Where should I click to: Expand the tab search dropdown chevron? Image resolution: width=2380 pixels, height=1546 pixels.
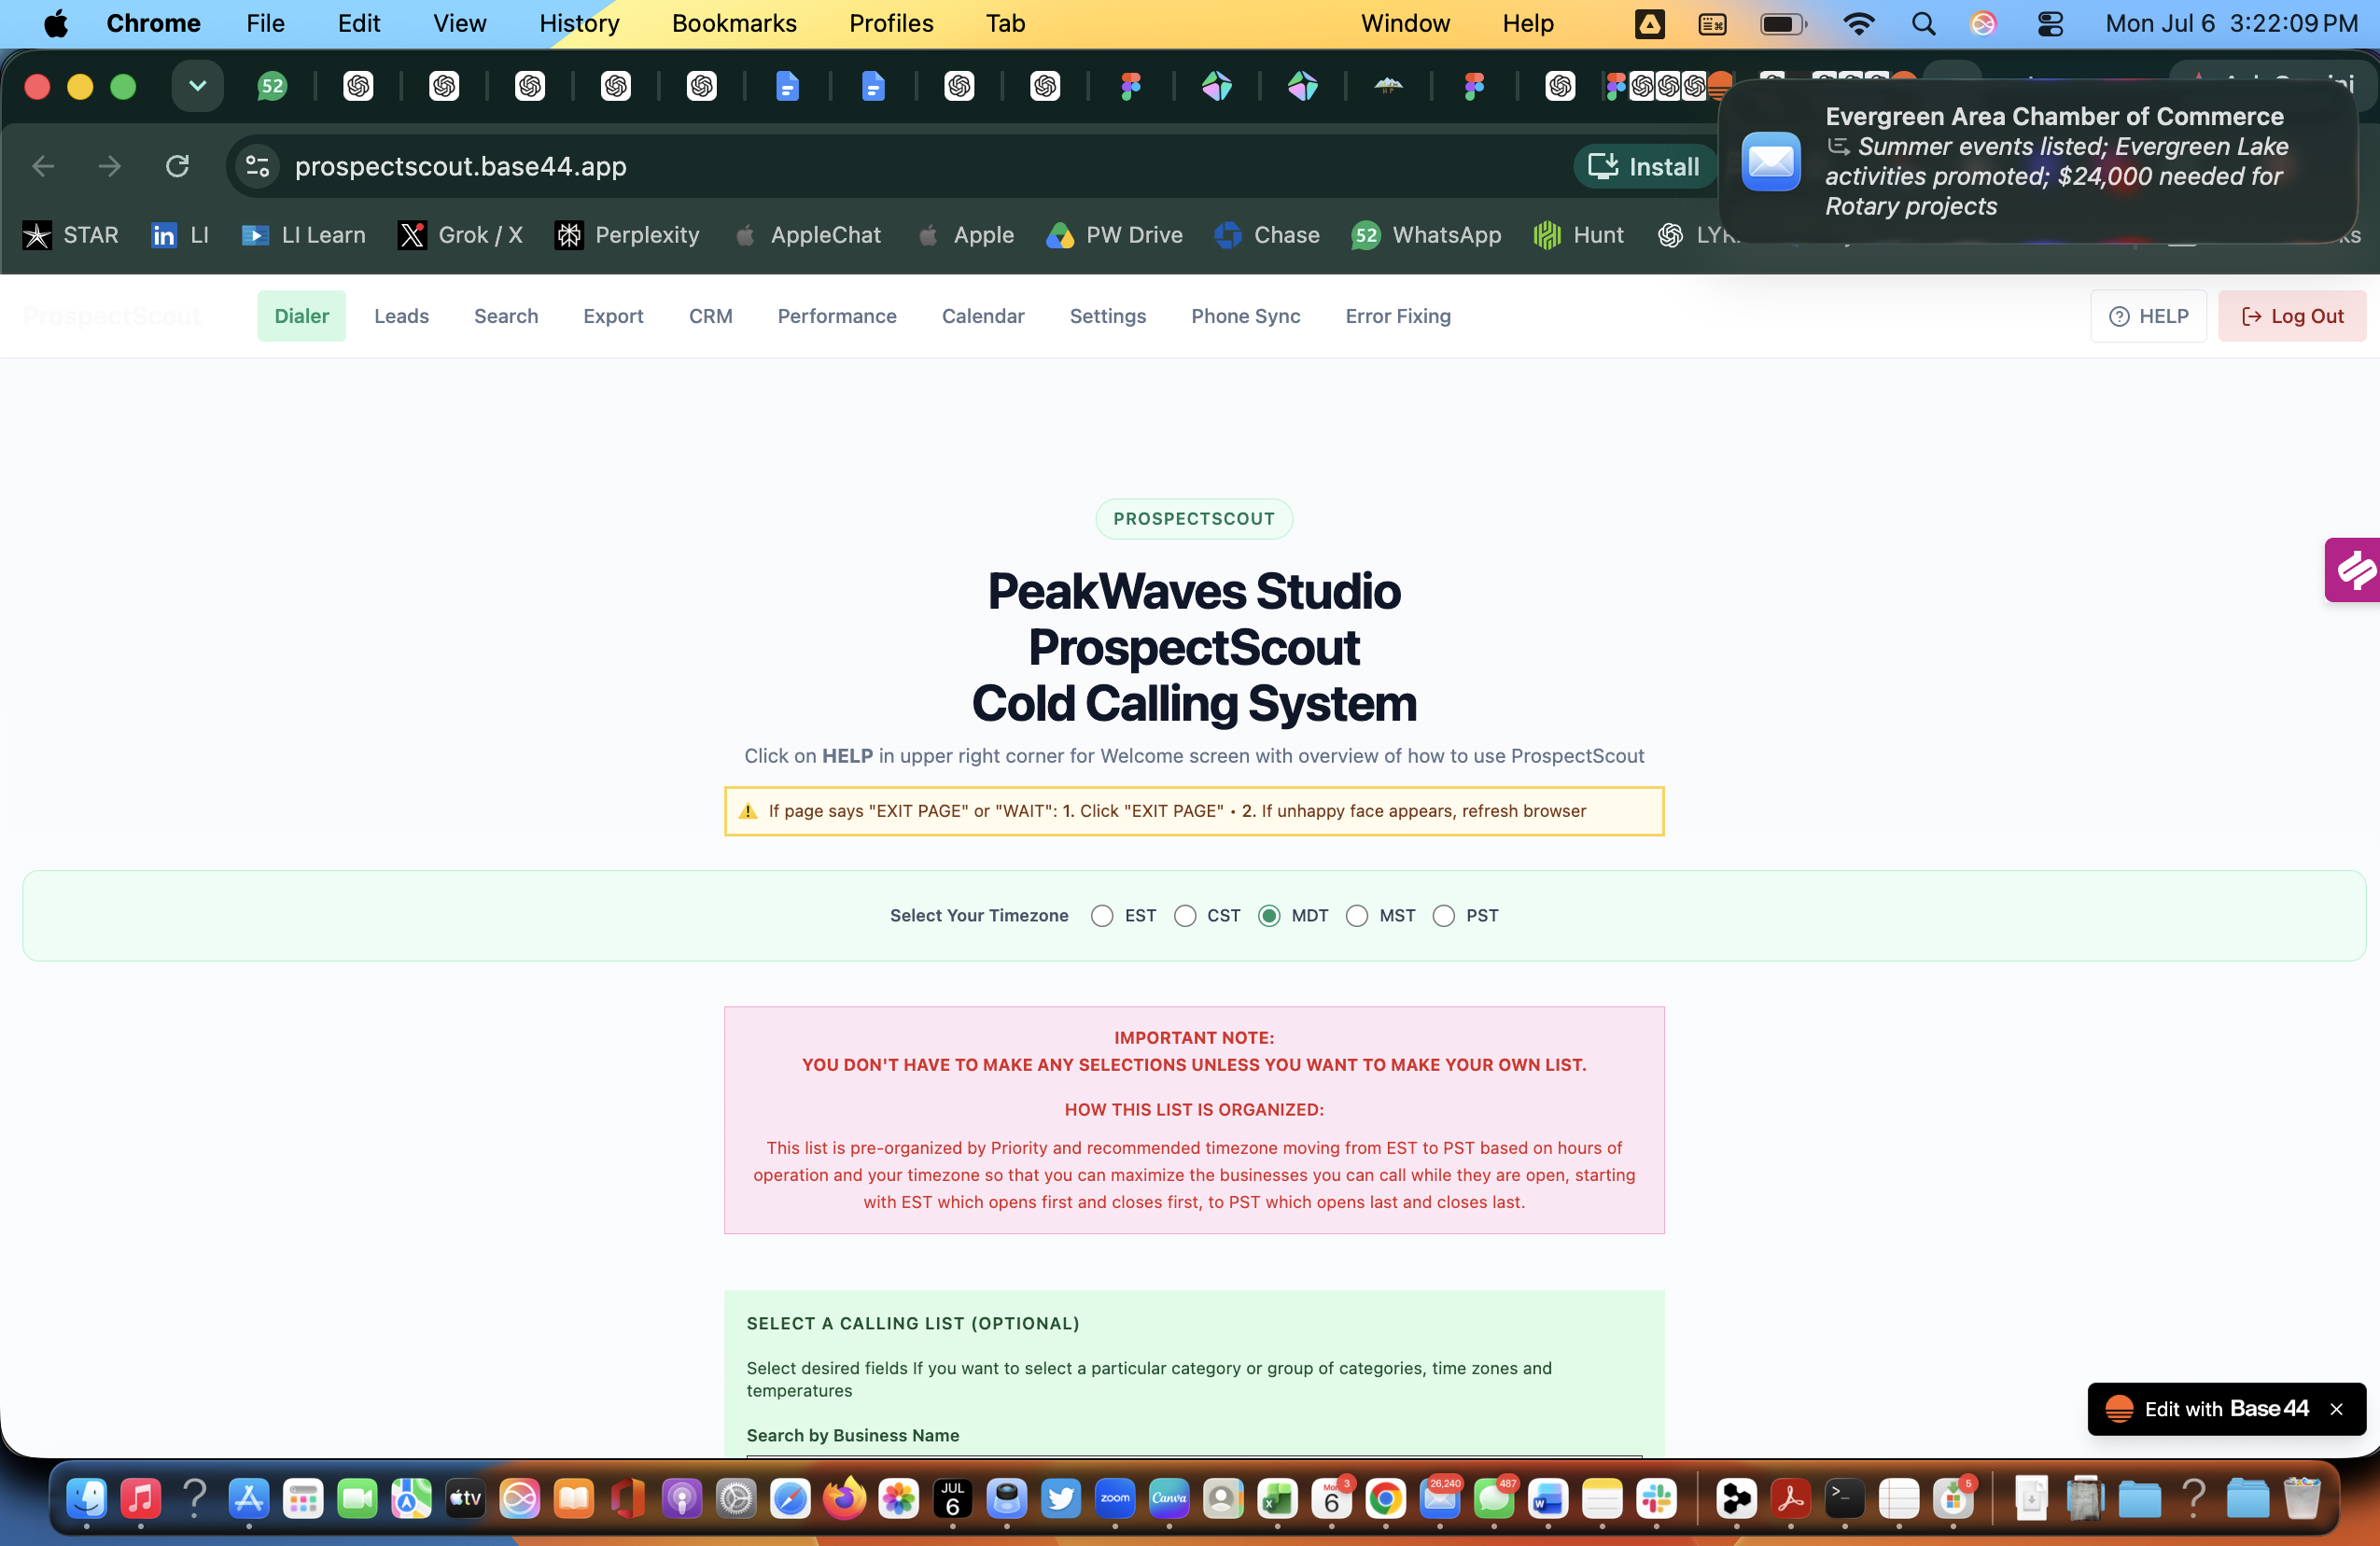pos(198,86)
